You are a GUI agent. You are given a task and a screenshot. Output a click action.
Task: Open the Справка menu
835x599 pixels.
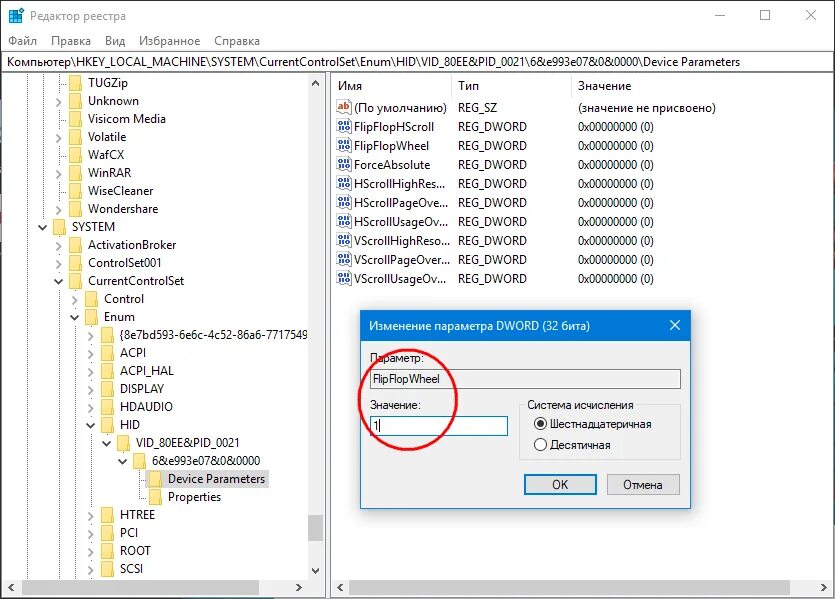[237, 41]
